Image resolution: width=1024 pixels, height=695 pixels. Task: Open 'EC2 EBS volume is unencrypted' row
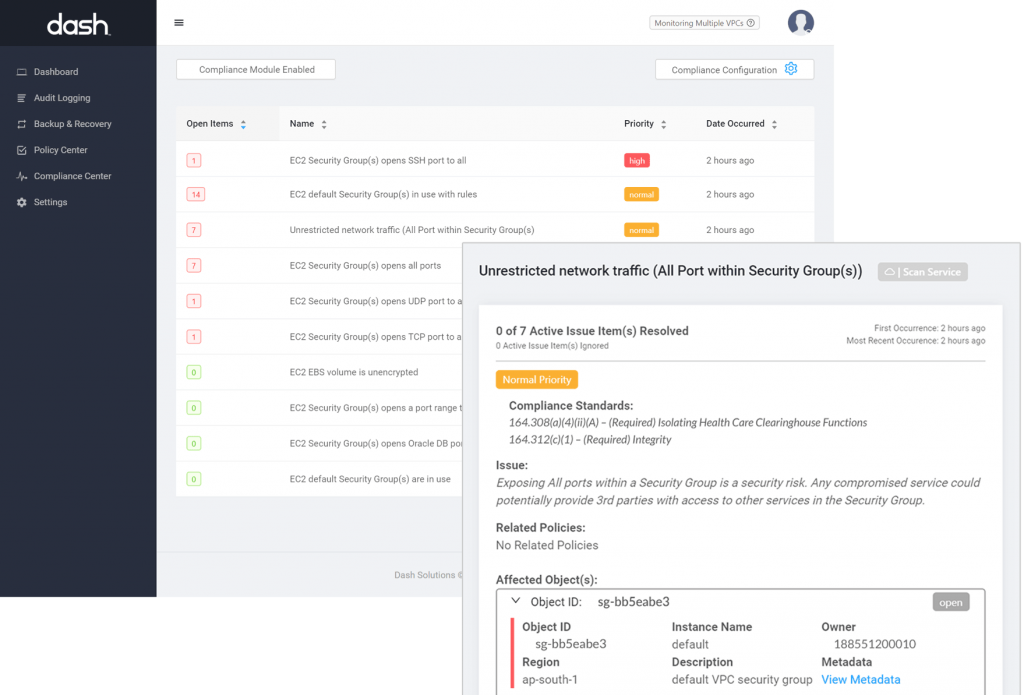(354, 372)
